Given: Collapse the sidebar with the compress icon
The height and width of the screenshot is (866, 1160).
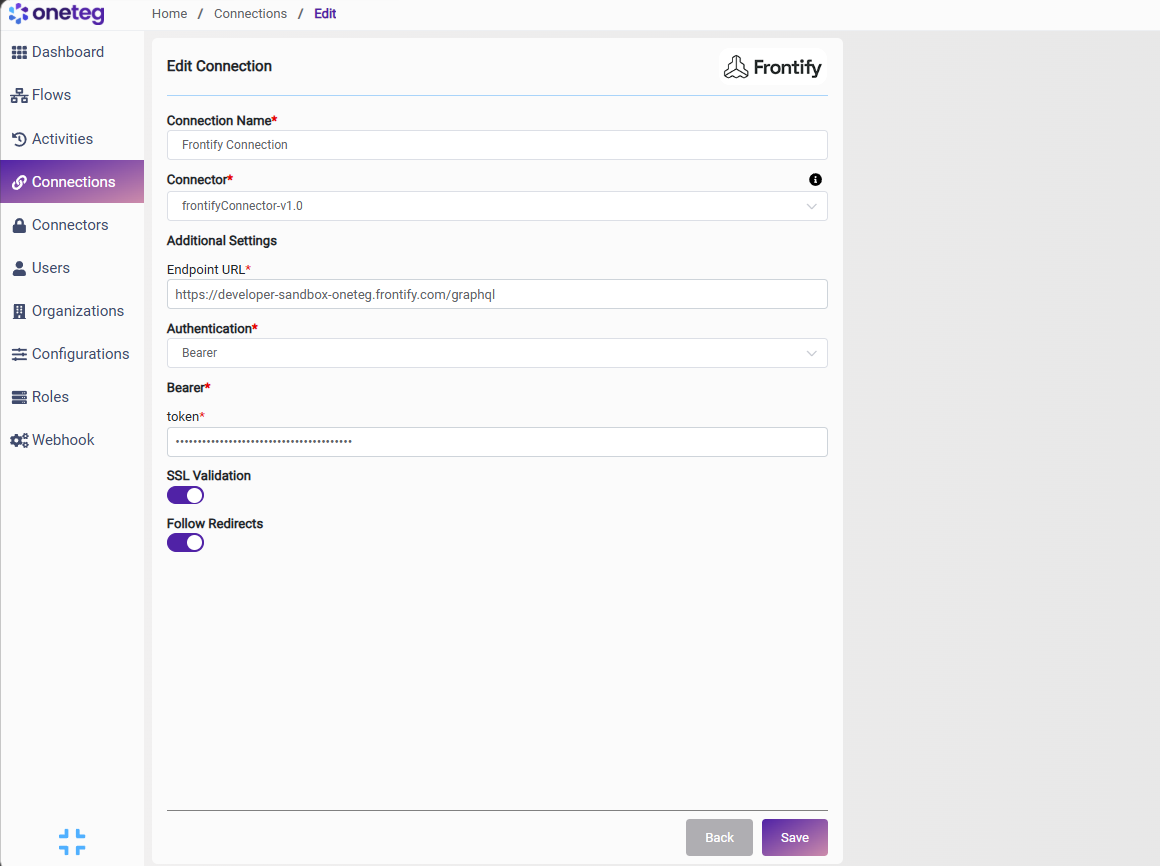Looking at the screenshot, I should (72, 842).
